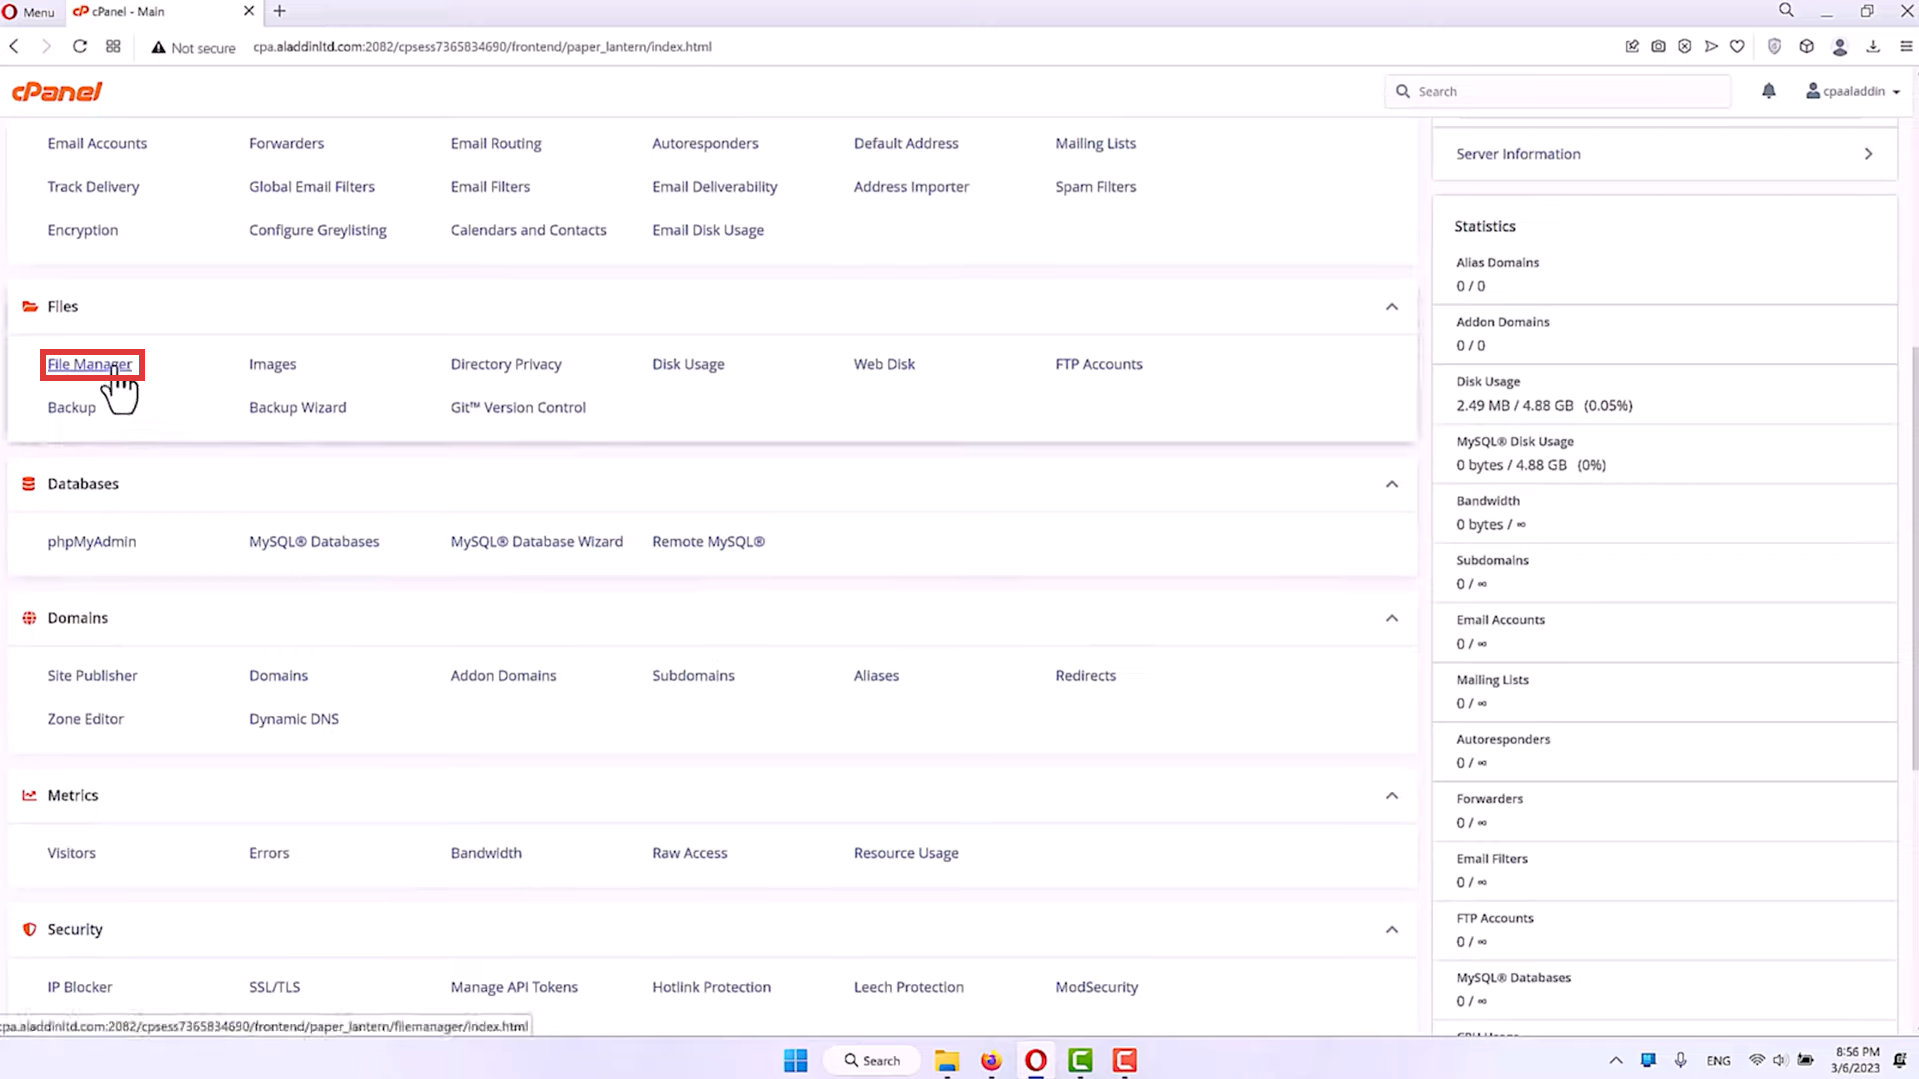The height and width of the screenshot is (1079, 1919).
Task: Click the Not secure warning icon
Action: [x=158, y=47]
